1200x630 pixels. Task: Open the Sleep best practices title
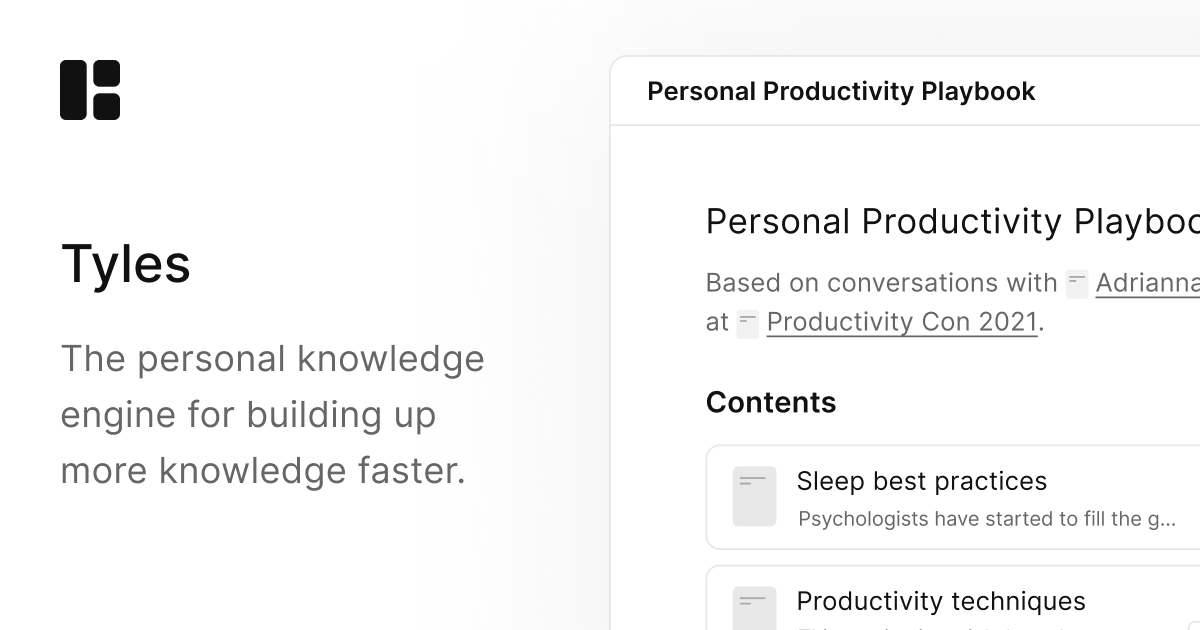pyautogui.click(x=921, y=481)
